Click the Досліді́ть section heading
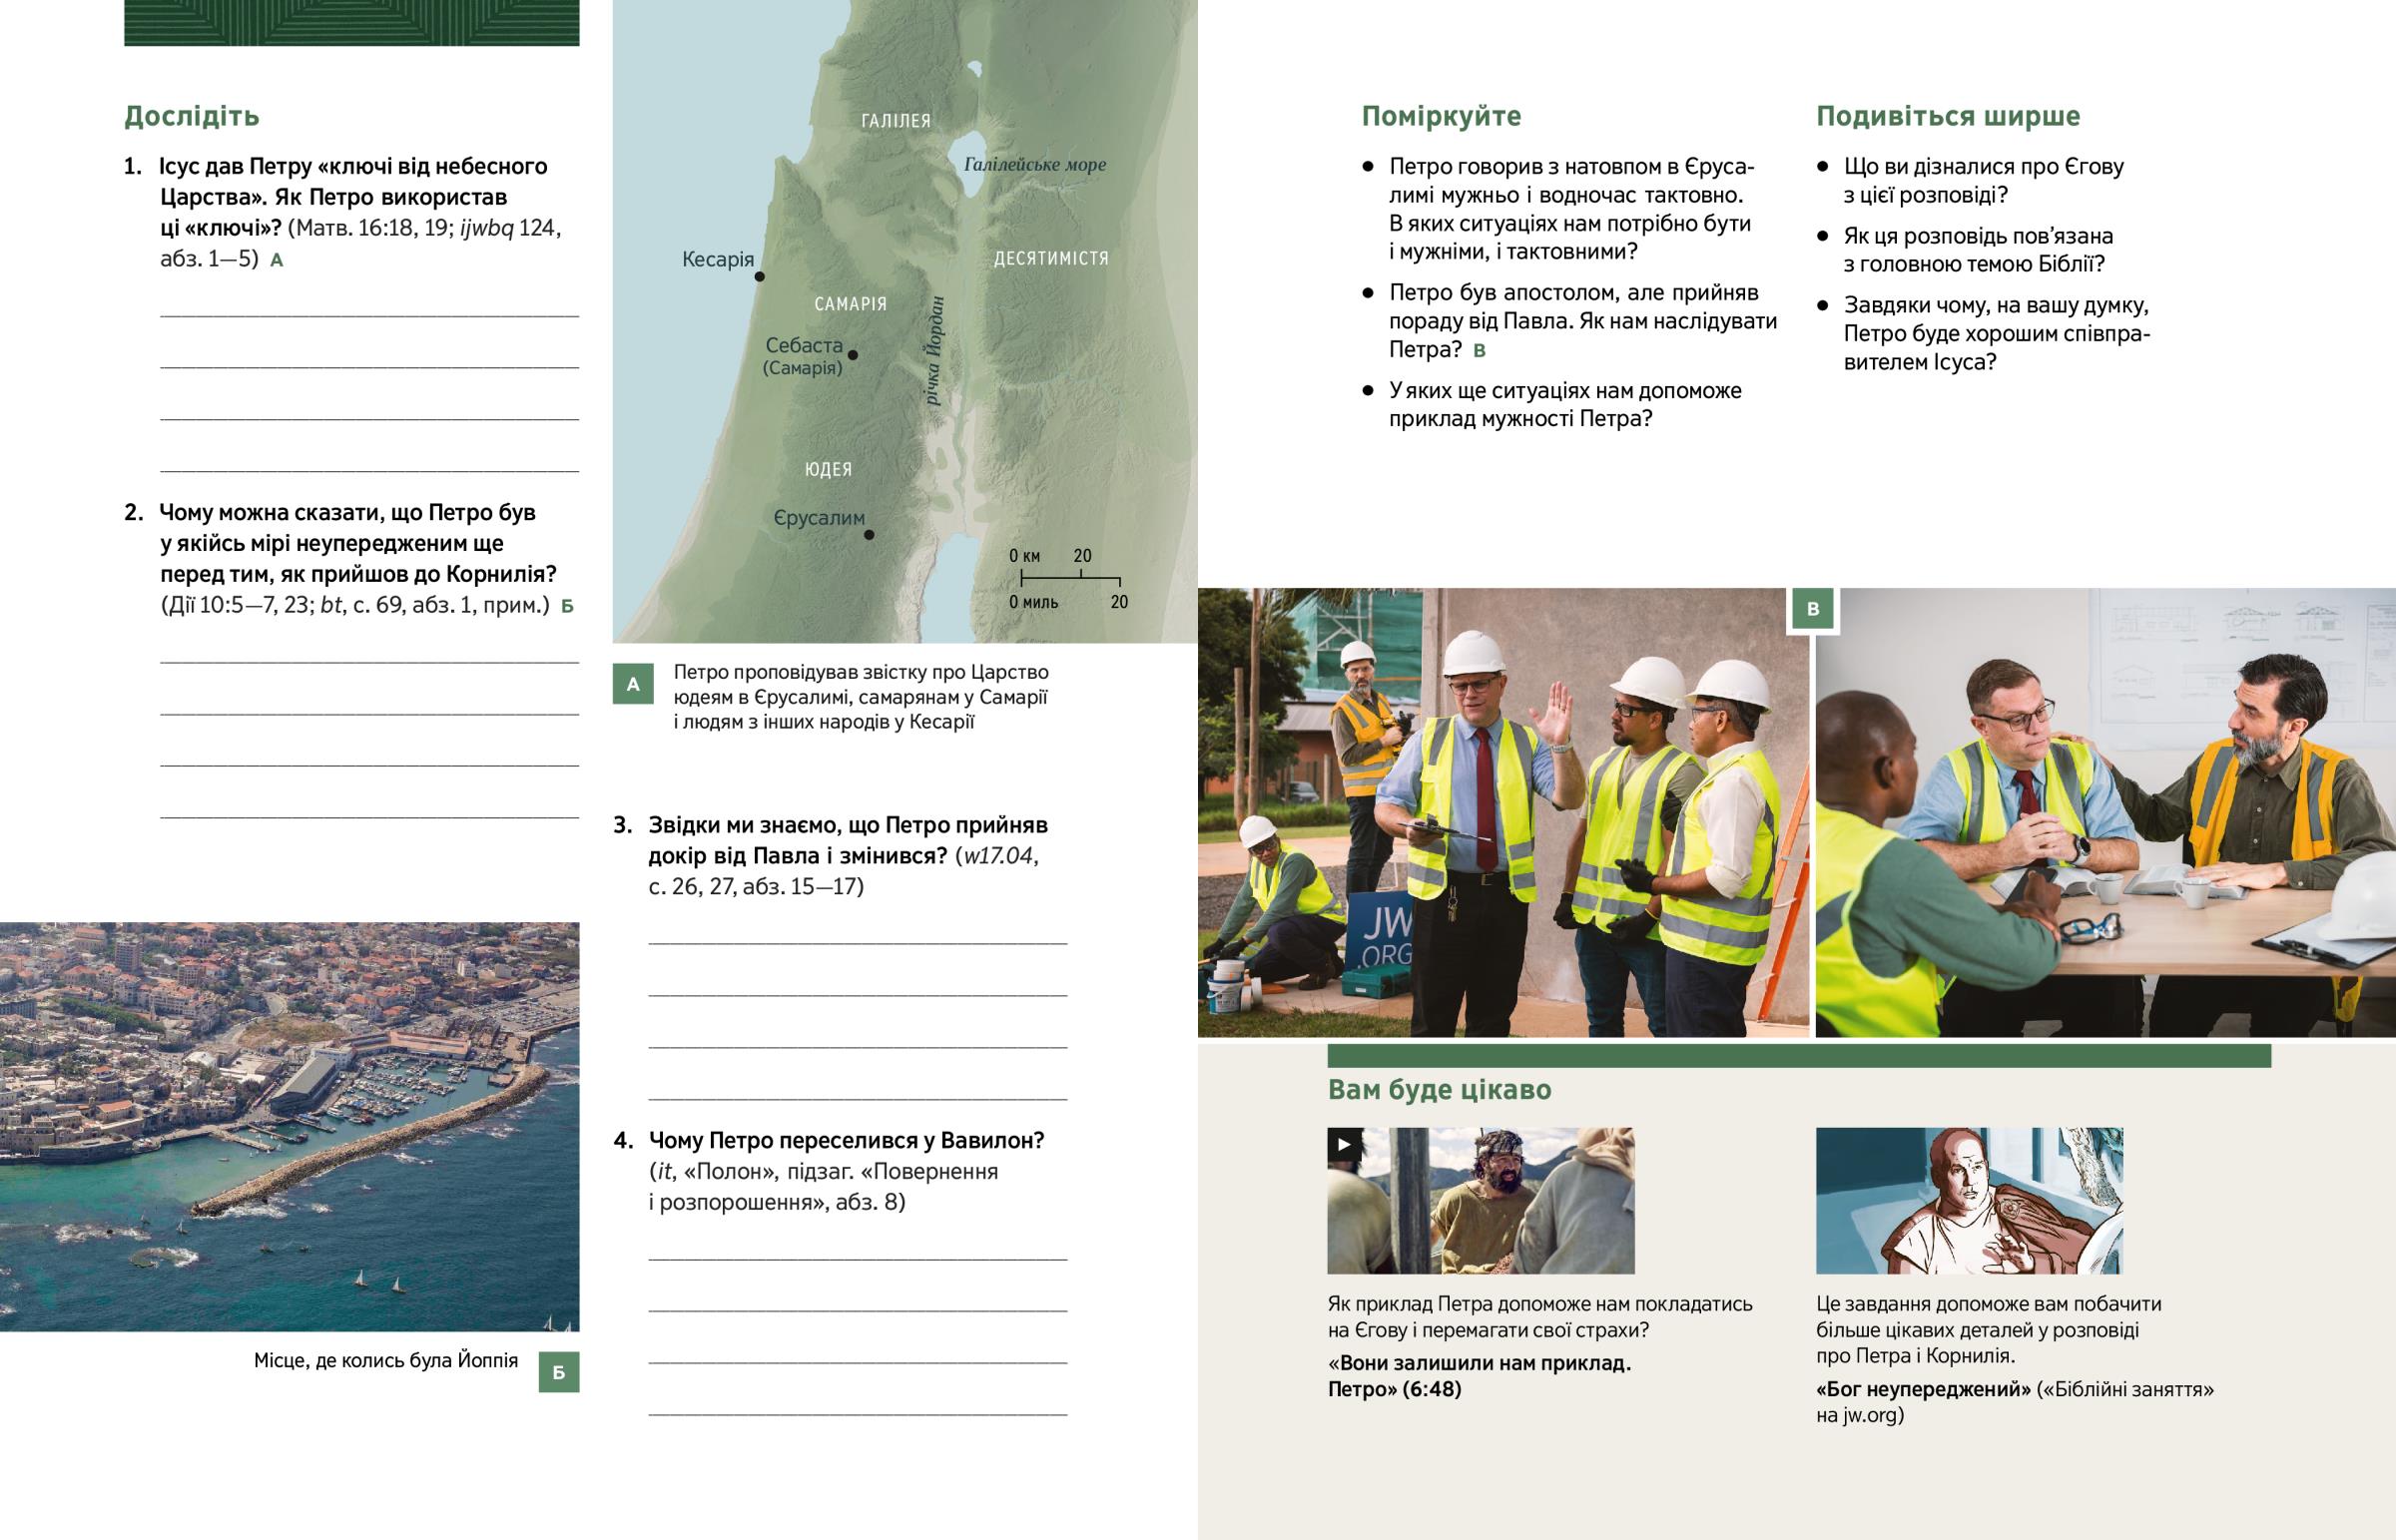 pyautogui.click(x=192, y=116)
